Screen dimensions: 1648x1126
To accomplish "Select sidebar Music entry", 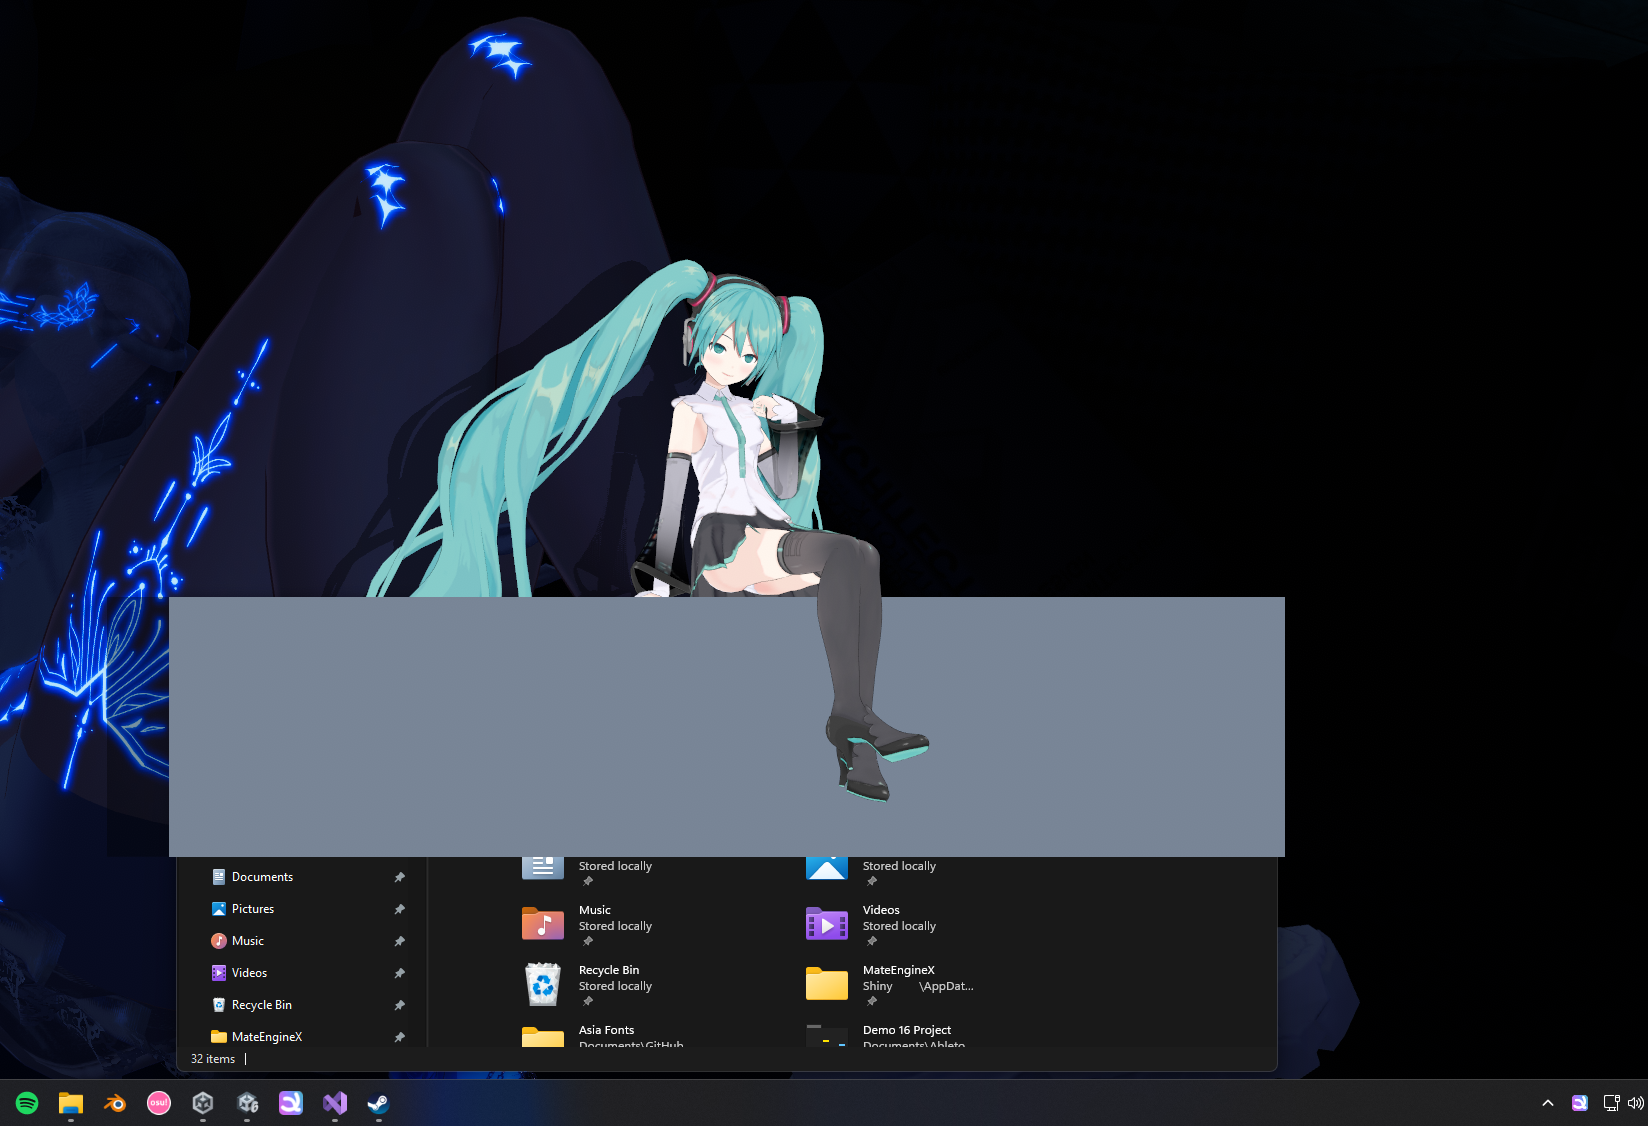I will click(247, 941).
